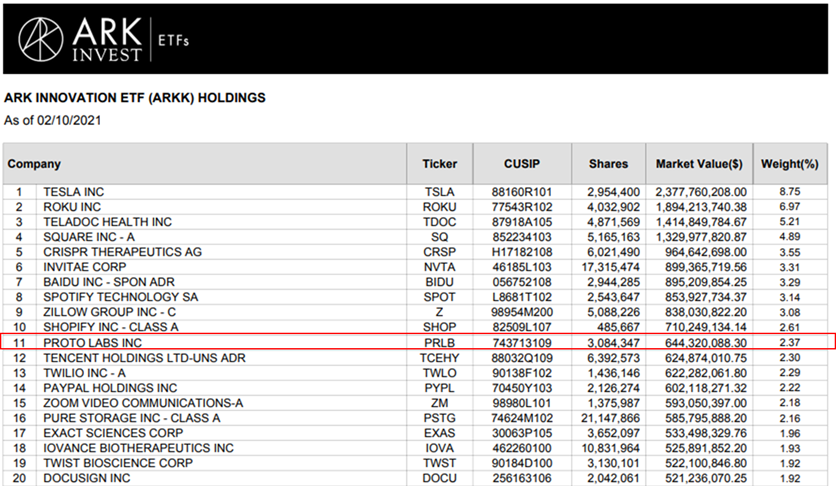Select the Weight(%) column header
The height and width of the screenshot is (486, 836).
pos(790,164)
